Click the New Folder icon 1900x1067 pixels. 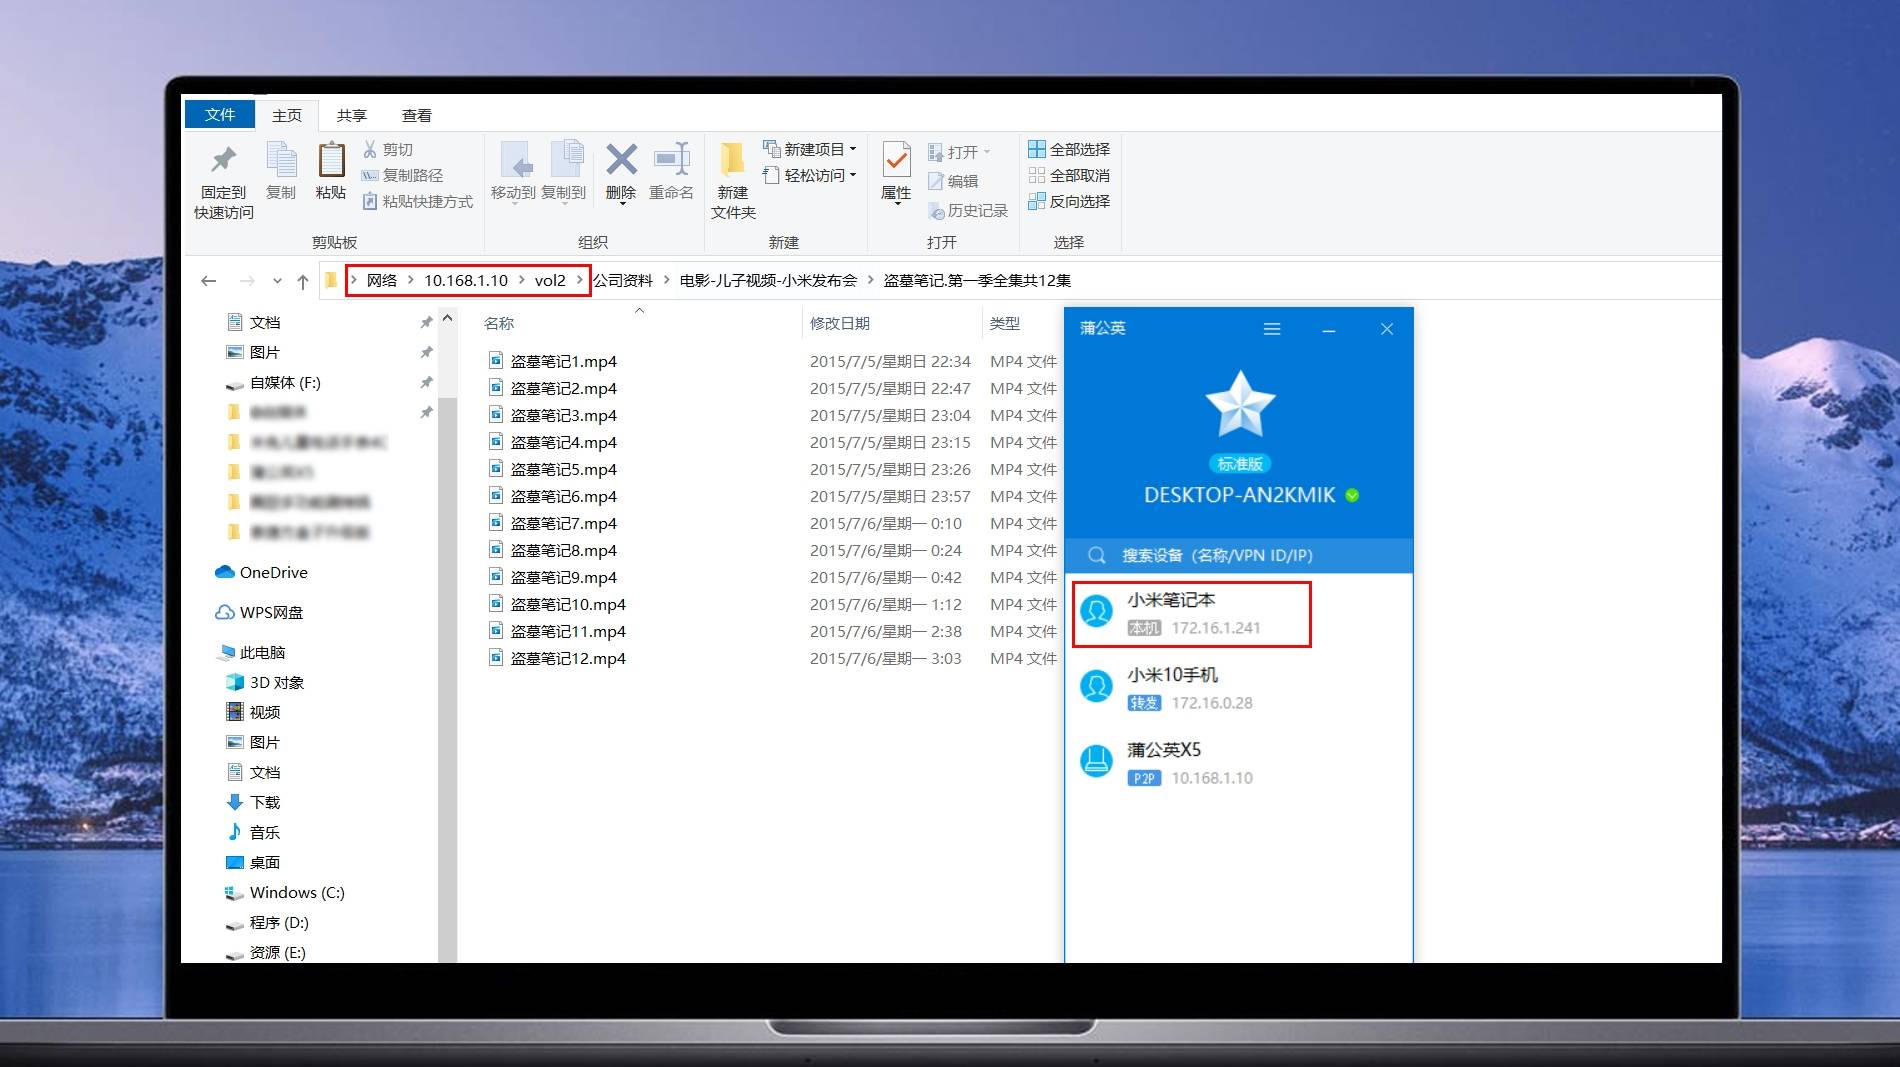[x=733, y=160]
